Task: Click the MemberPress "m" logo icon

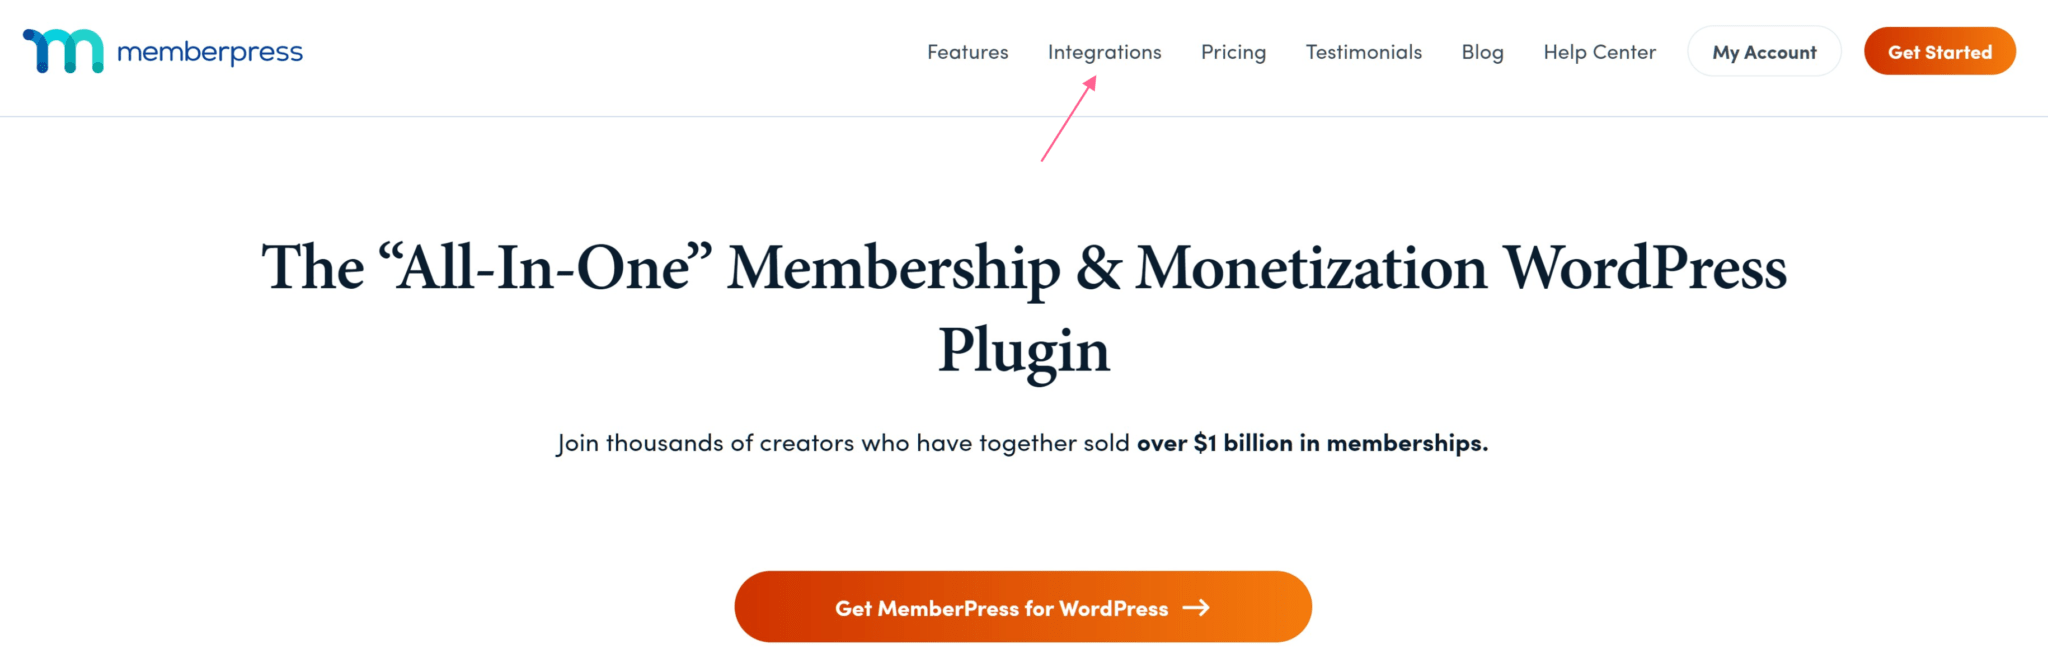Action: click(x=63, y=51)
